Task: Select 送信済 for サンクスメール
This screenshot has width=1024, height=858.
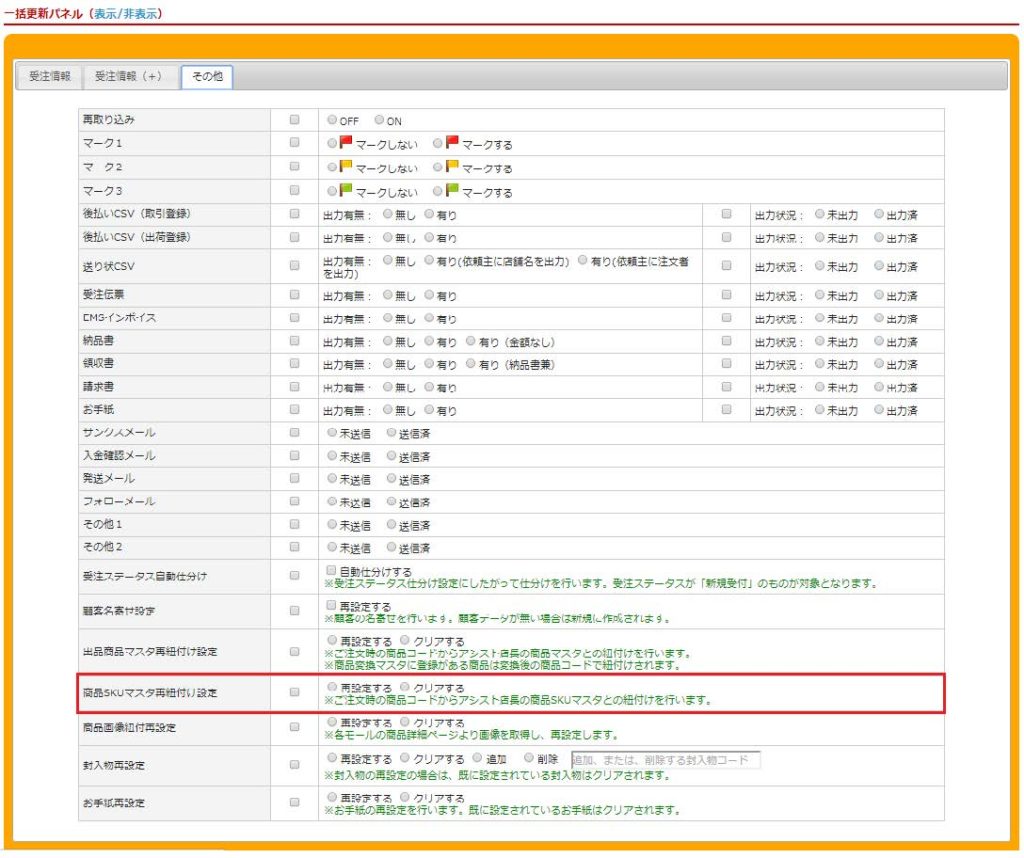Action: [391, 432]
